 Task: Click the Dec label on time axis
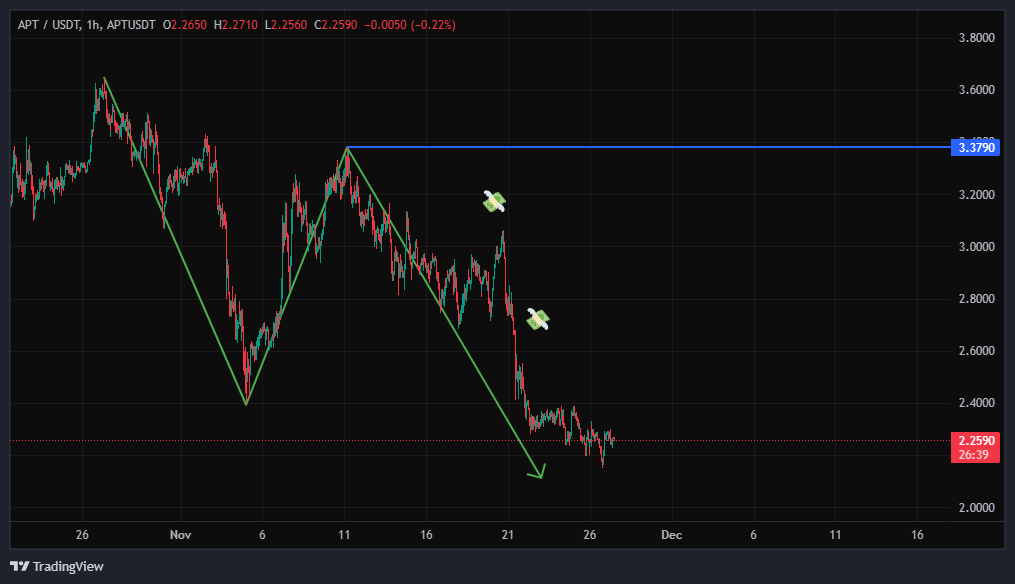click(671, 535)
